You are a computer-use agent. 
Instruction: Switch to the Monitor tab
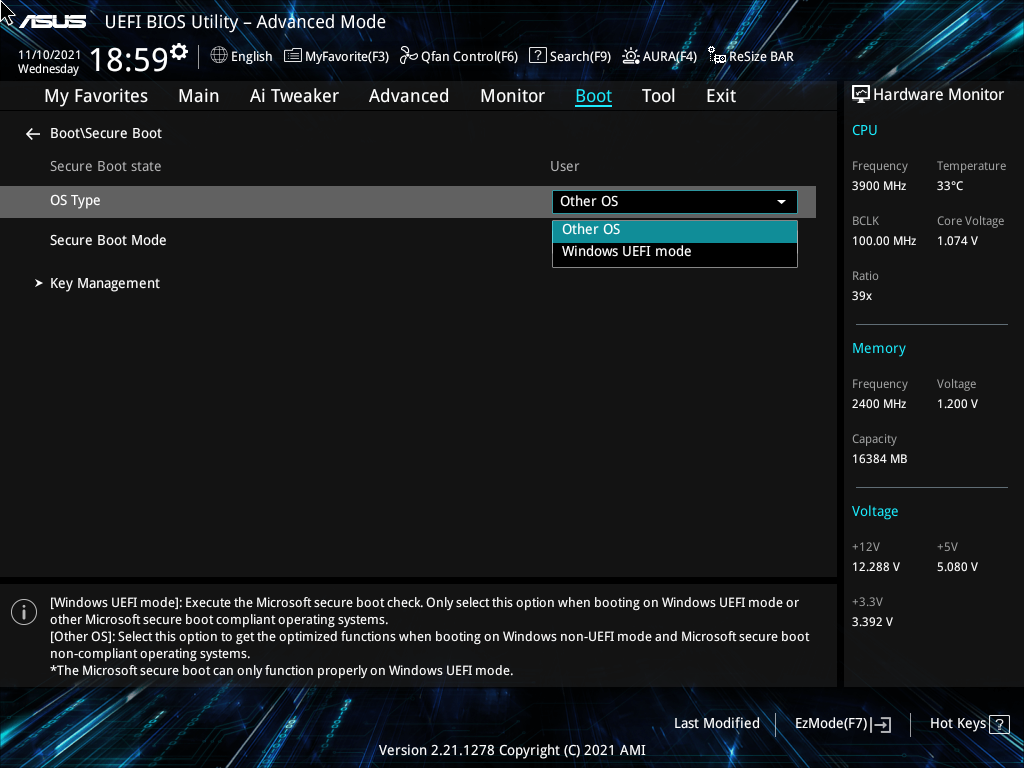(512, 96)
